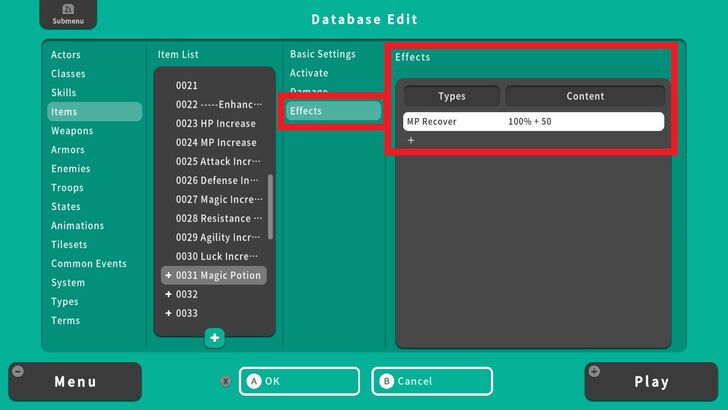Open the Common Events category
The image size is (728, 410).
(89, 264)
